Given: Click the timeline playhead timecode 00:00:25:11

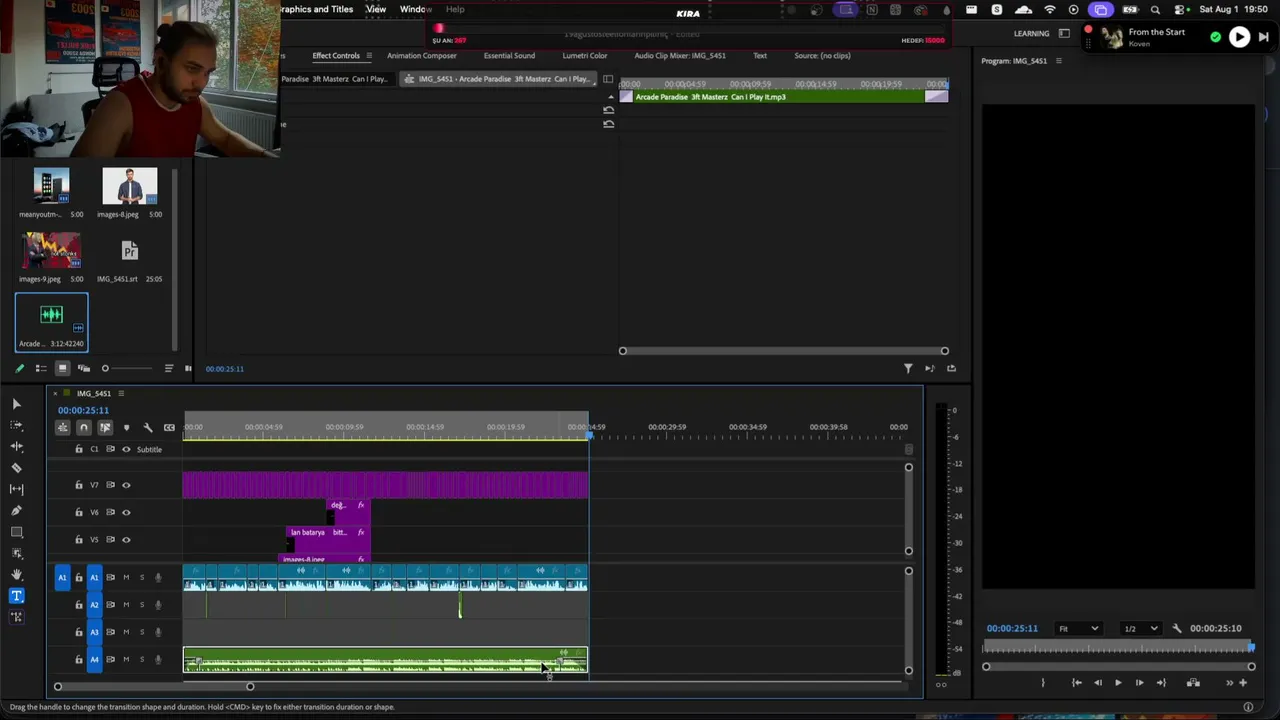Looking at the screenshot, I should point(83,411).
